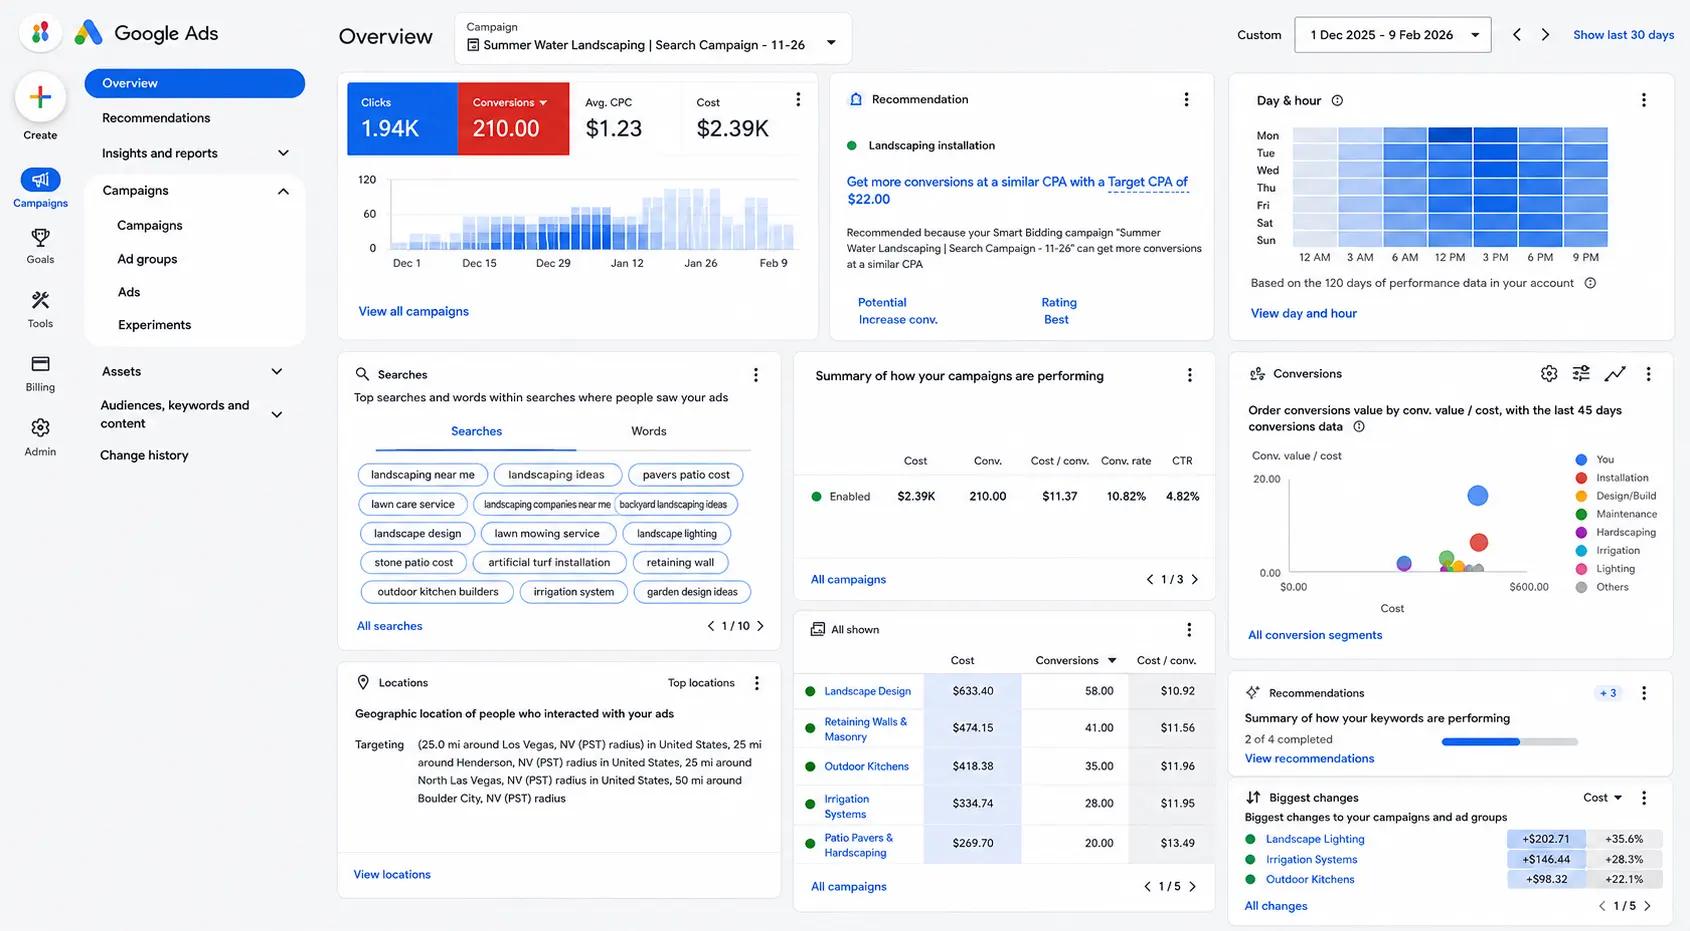This screenshot has height=931, width=1690.
Task: Click 'lawn mowing service' search chip
Action: pyautogui.click(x=547, y=534)
